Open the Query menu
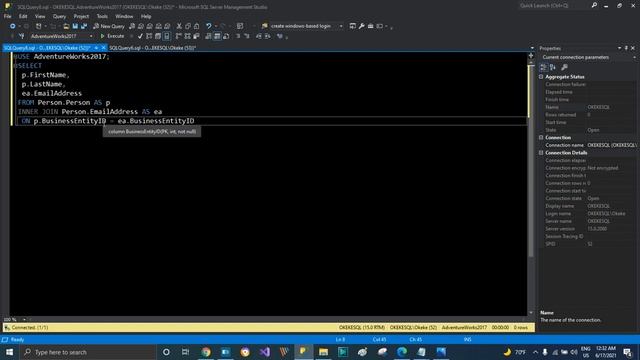Image resolution: width=640 pixels, height=360 pixels. pos(59,16)
